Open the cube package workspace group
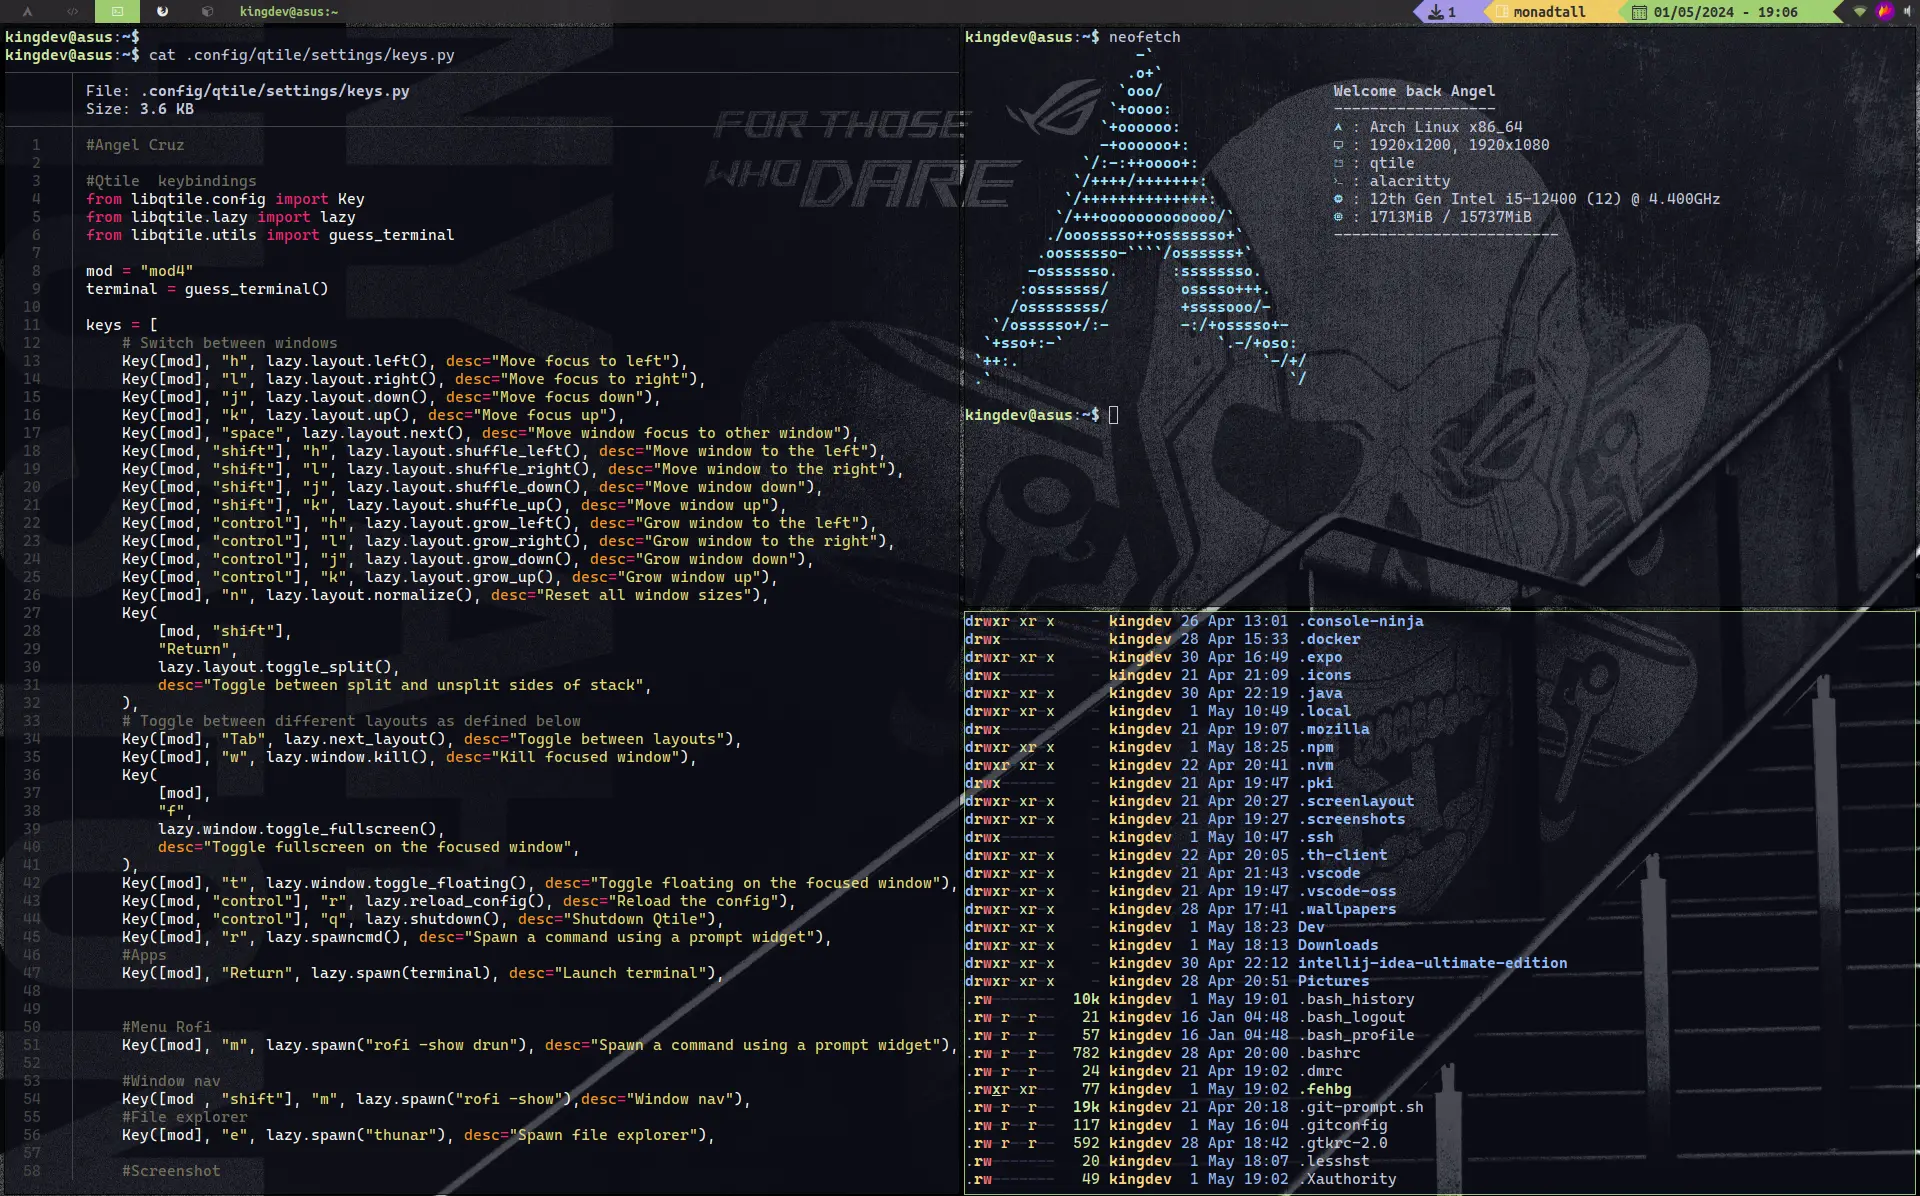This screenshot has width=1920, height=1196. click(207, 12)
